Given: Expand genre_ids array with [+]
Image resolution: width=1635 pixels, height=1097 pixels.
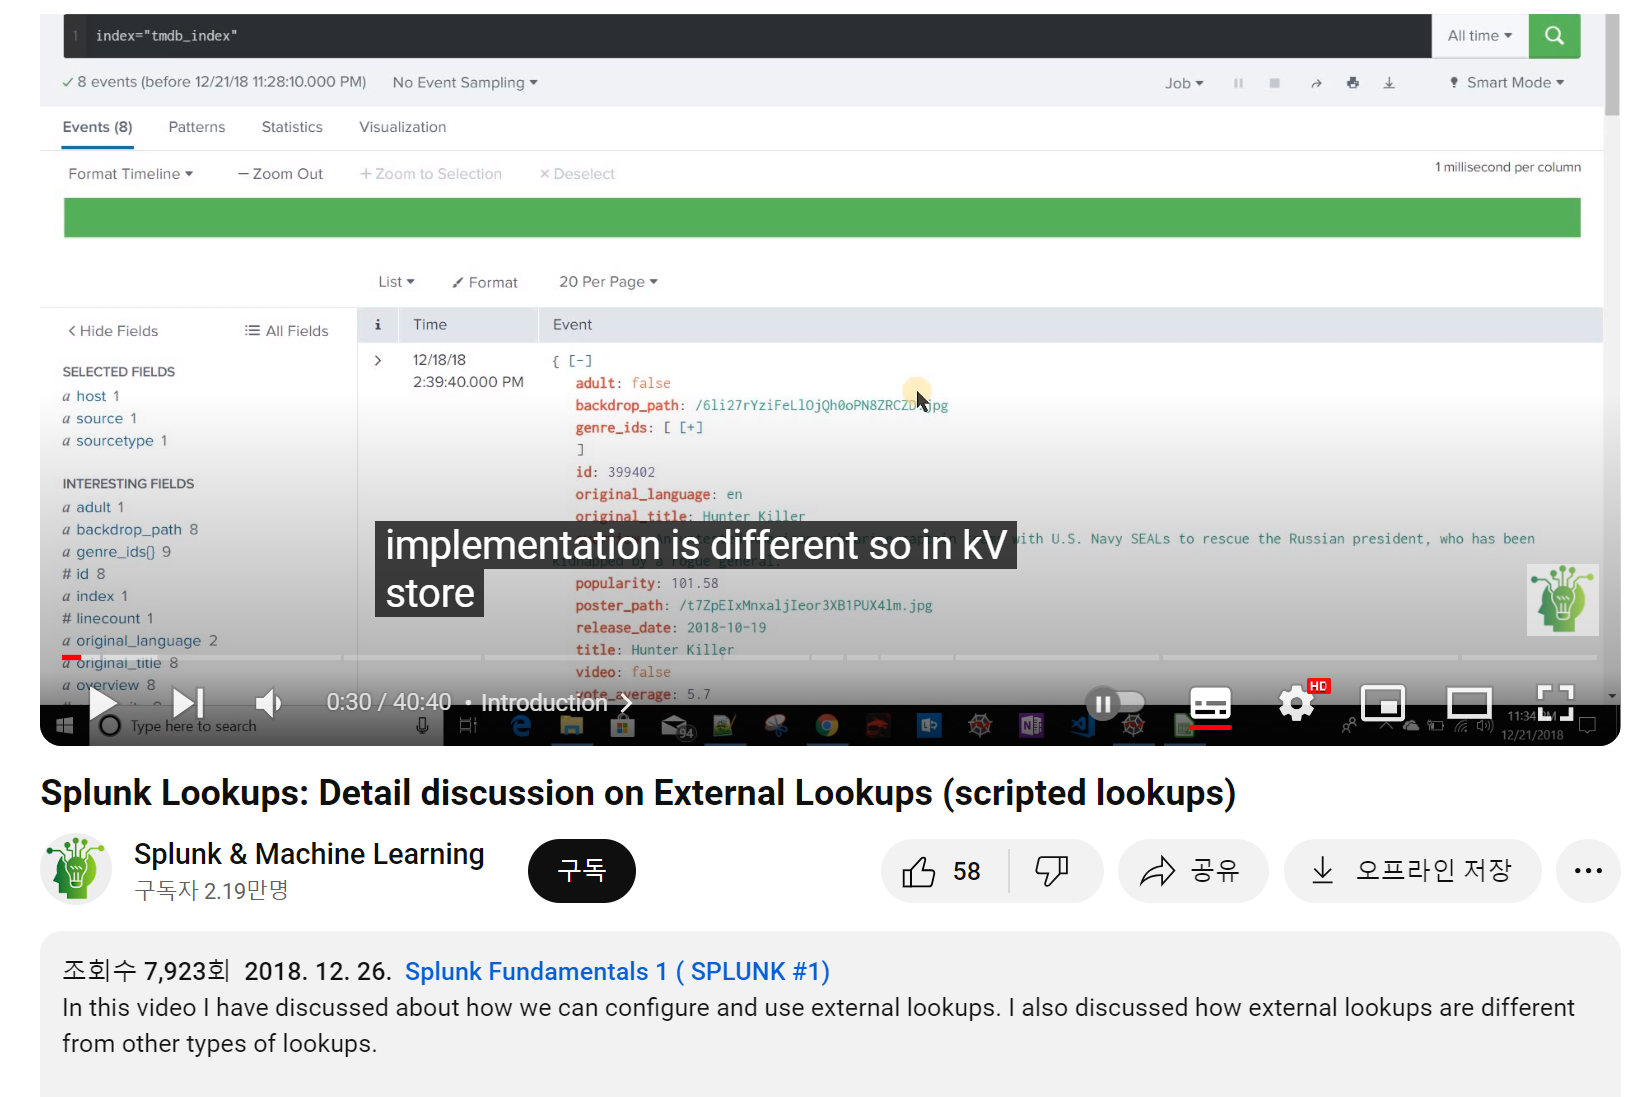Looking at the screenshot, I should click(x=691, y=428).
